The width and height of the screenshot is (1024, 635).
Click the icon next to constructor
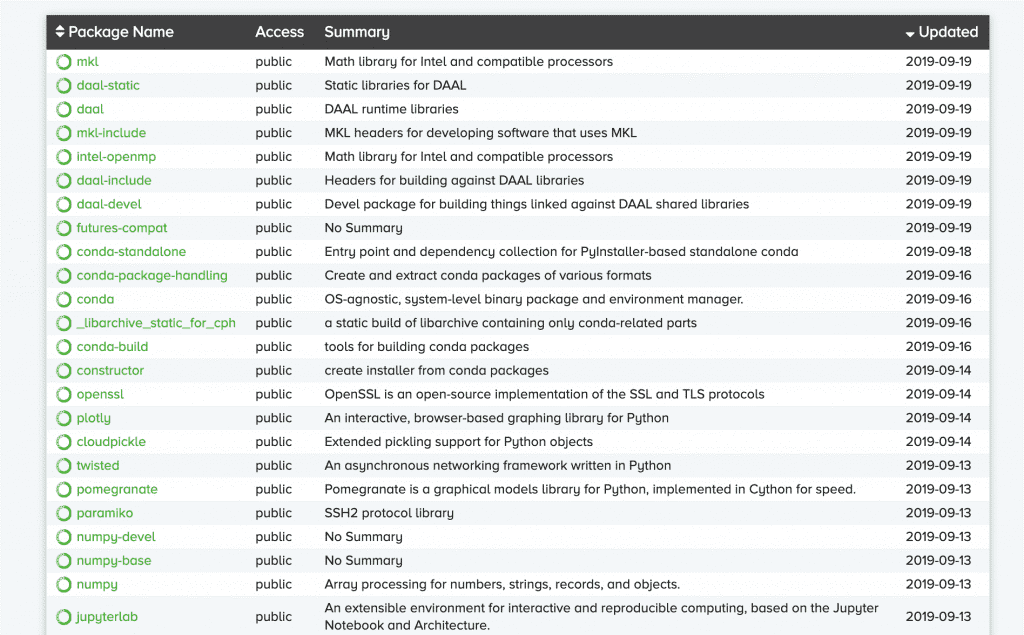pyautogui.click(x=63, y=371)
